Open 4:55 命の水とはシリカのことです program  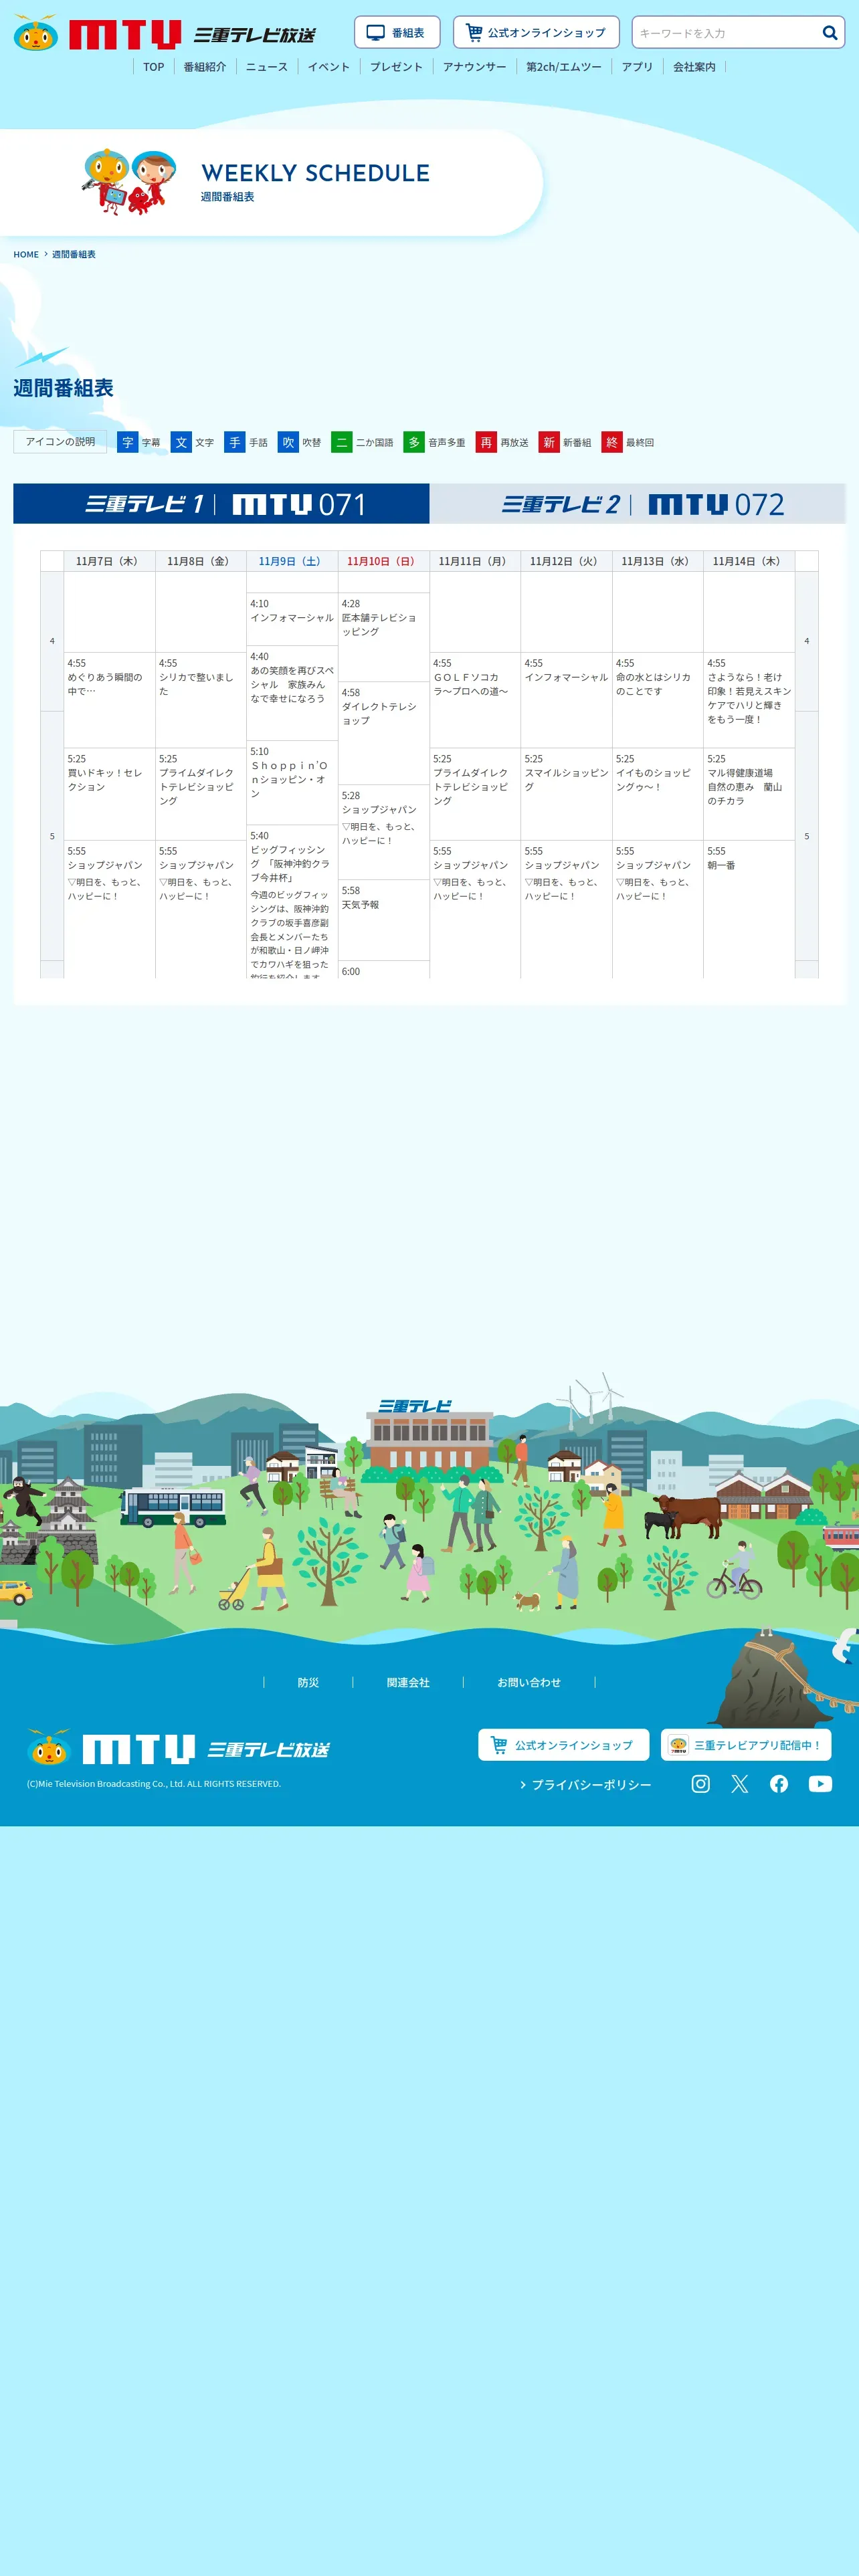(657, 700)
